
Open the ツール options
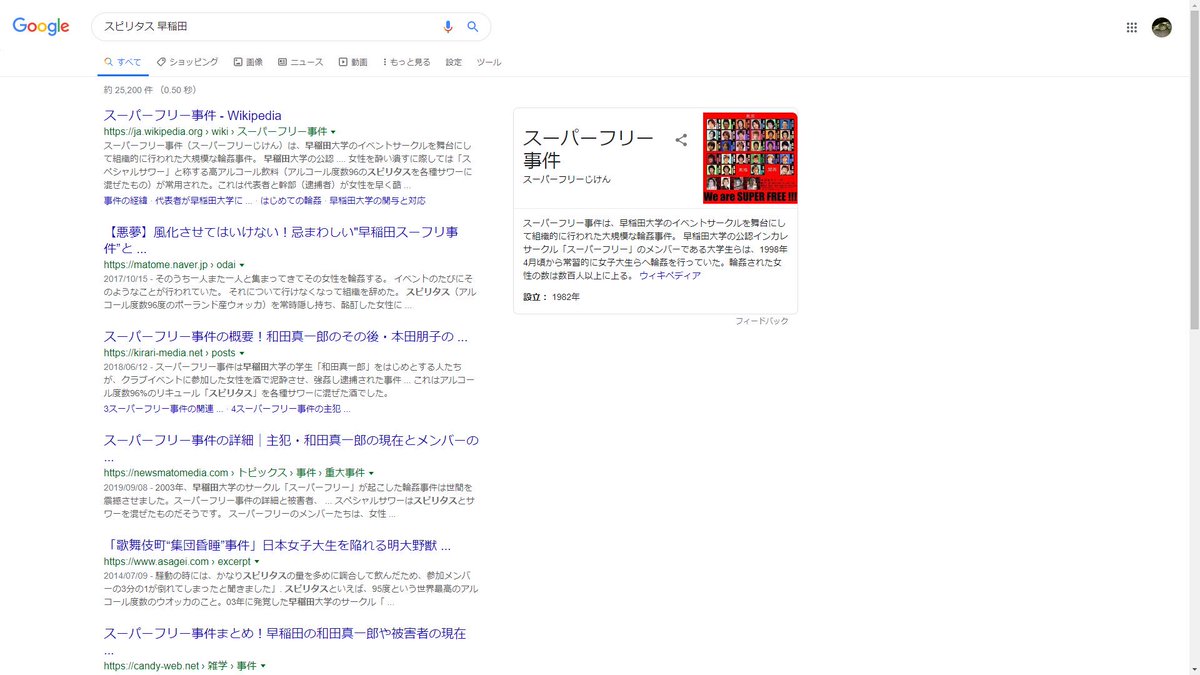pos(489,62)
